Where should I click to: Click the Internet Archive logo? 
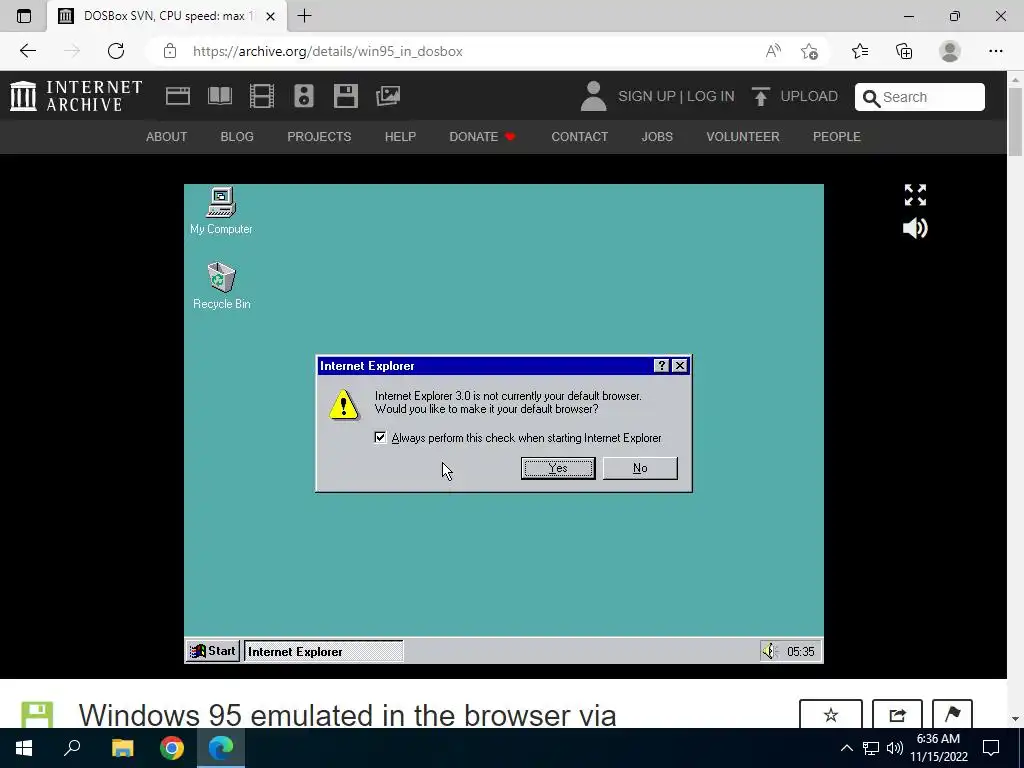point(76,96)
